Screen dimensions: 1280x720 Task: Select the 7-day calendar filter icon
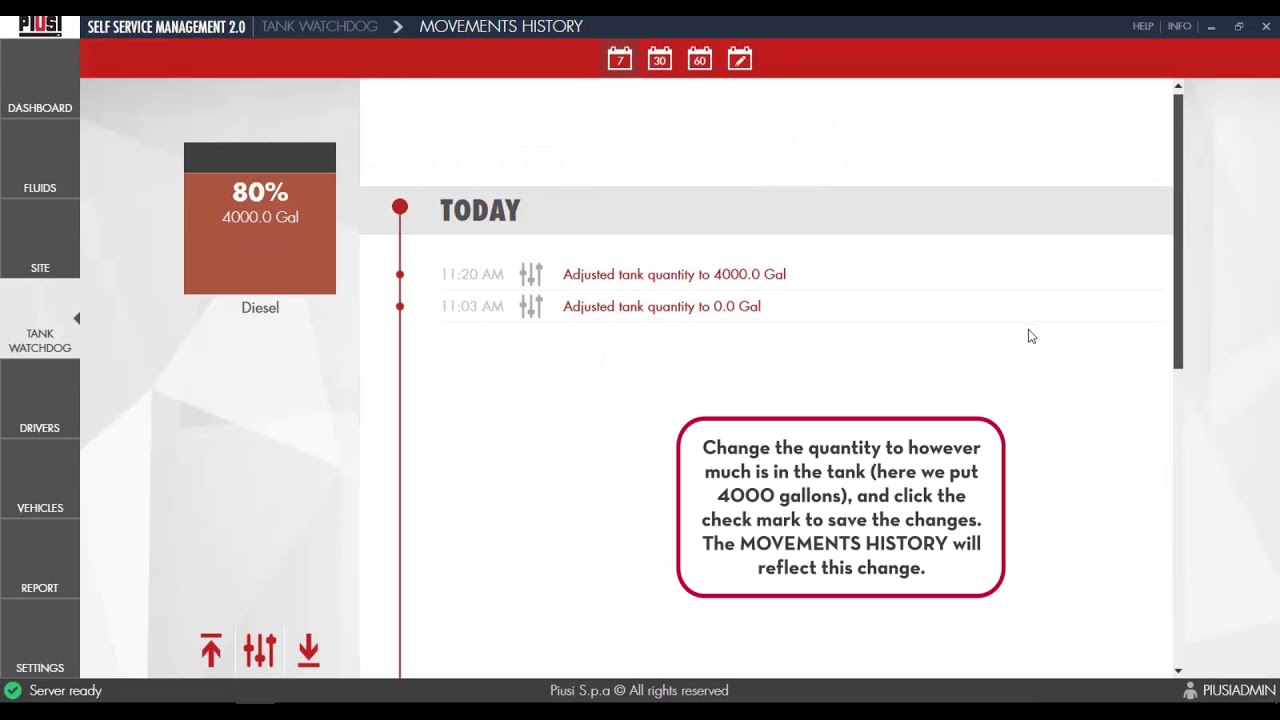coord(620,59)
